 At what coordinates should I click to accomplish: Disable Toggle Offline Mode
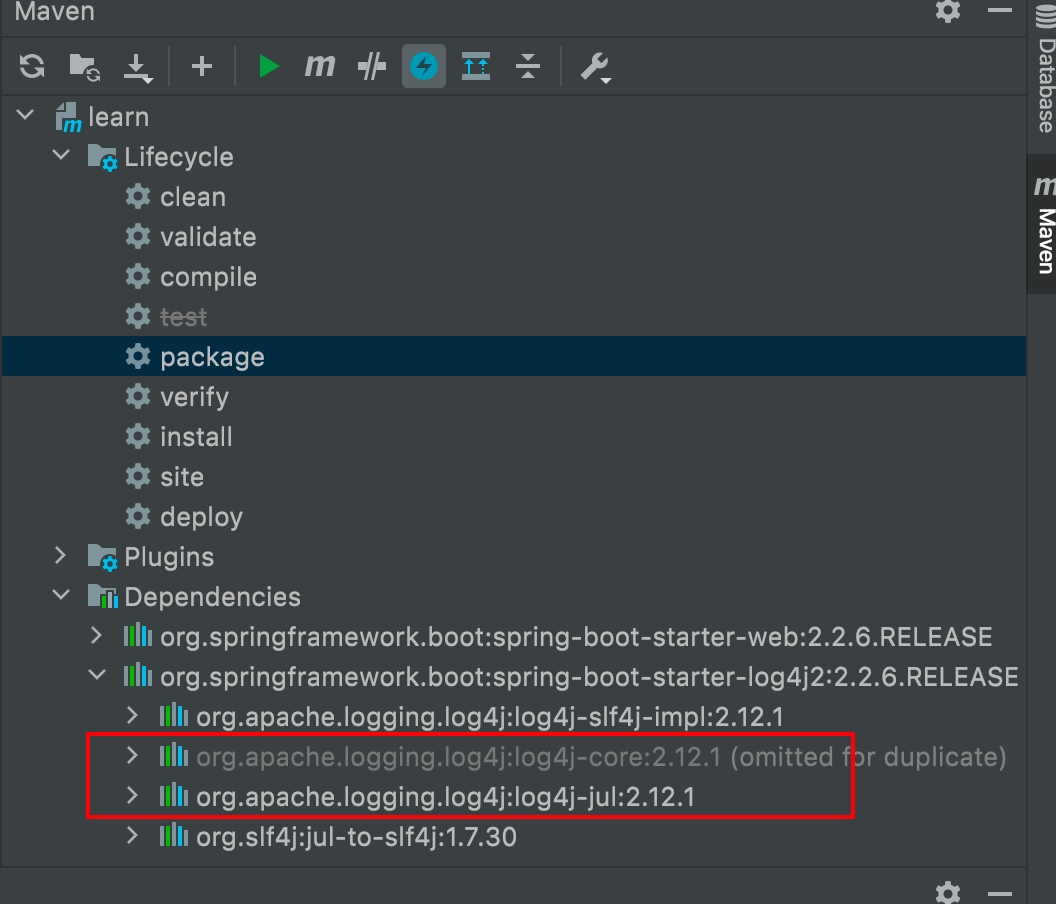click(423, 66)
